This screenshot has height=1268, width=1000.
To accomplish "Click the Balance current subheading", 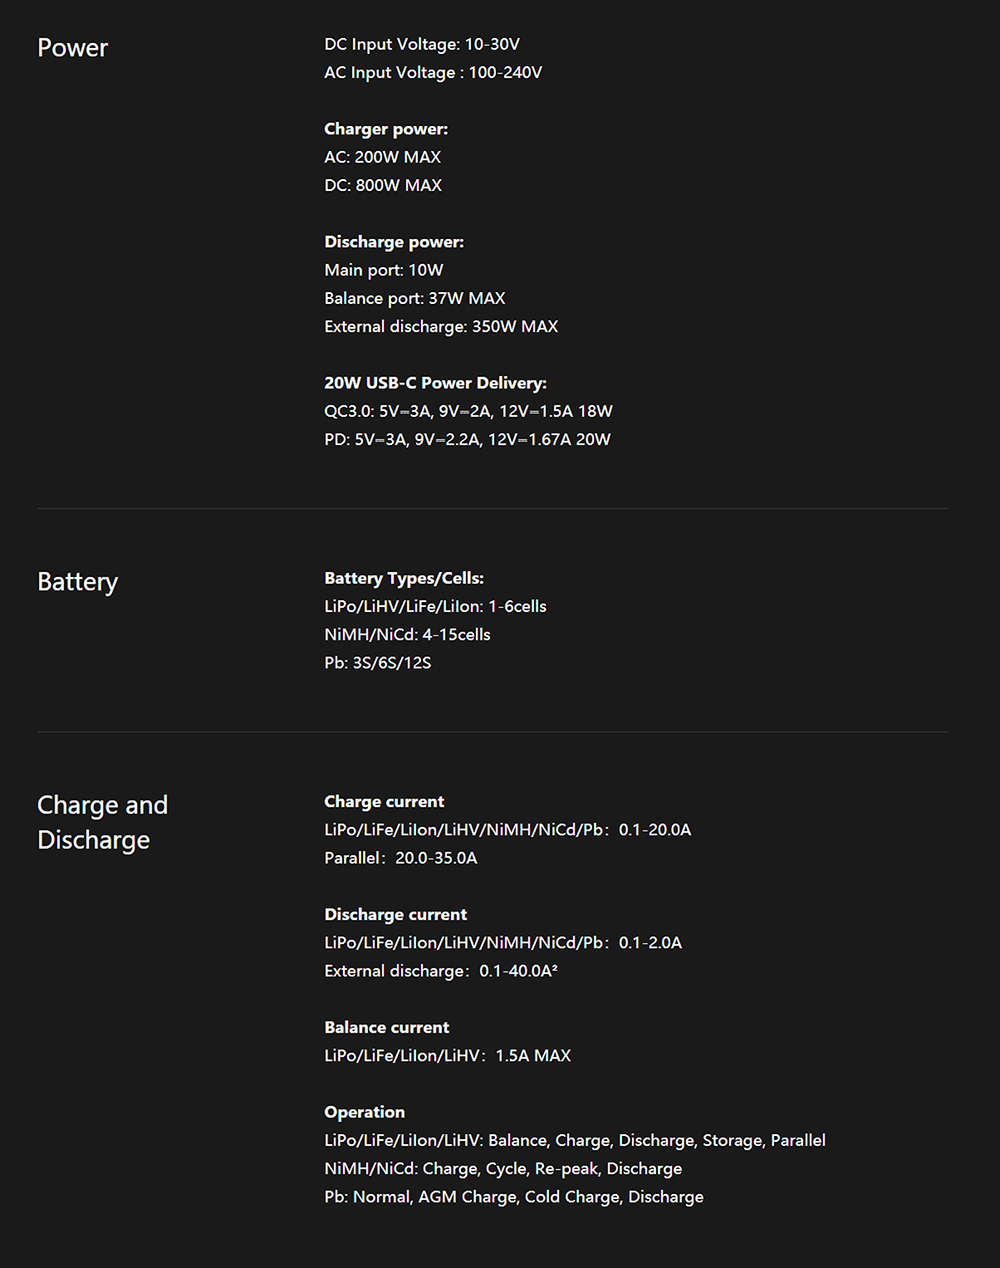I will coord(387,1027).
